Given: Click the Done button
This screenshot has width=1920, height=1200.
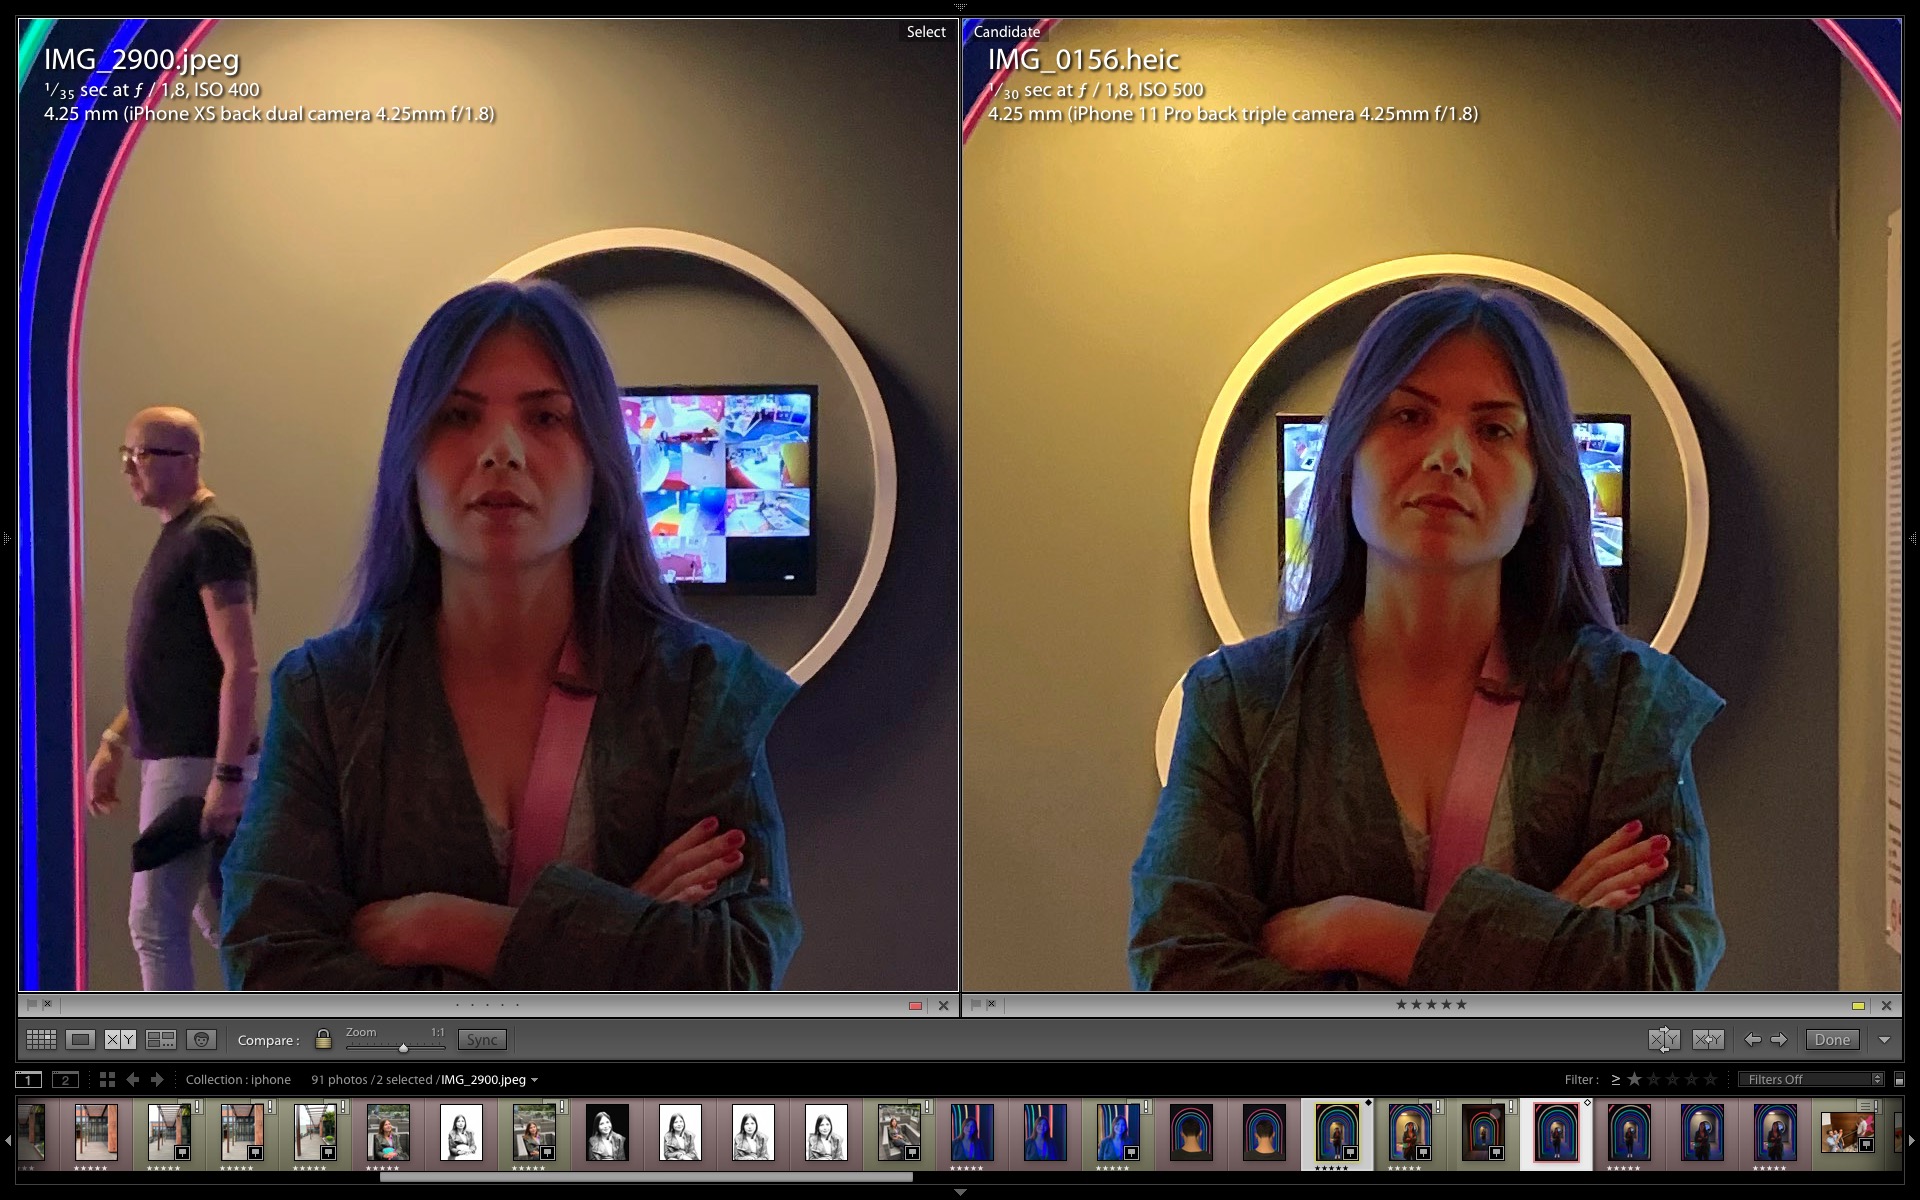Looking at the screenshot, I should [1832, 1040].
